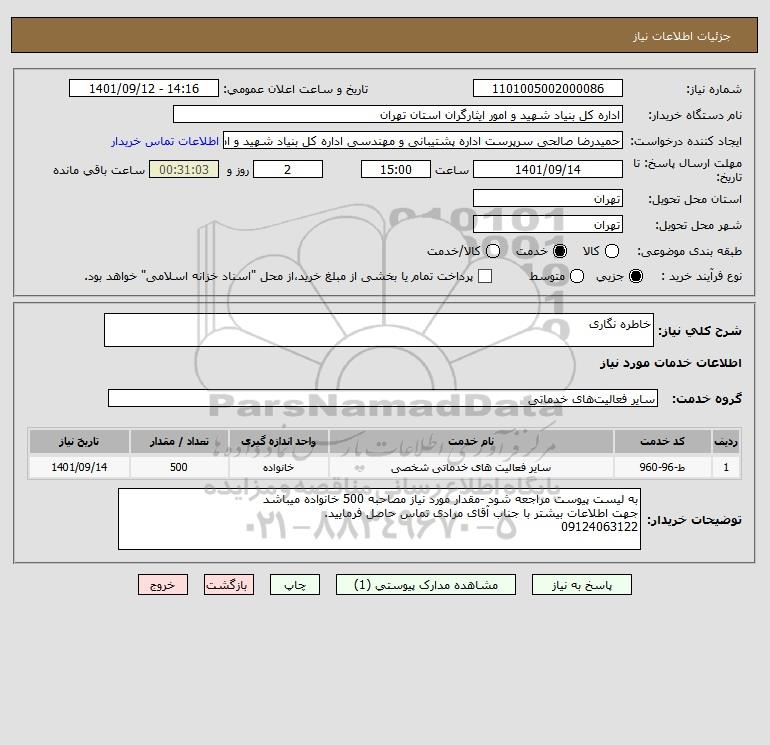The height and width of the screenshot is (745, 770).
Task: Click واحد اندازه گیری column header
Action: (278, 441)
